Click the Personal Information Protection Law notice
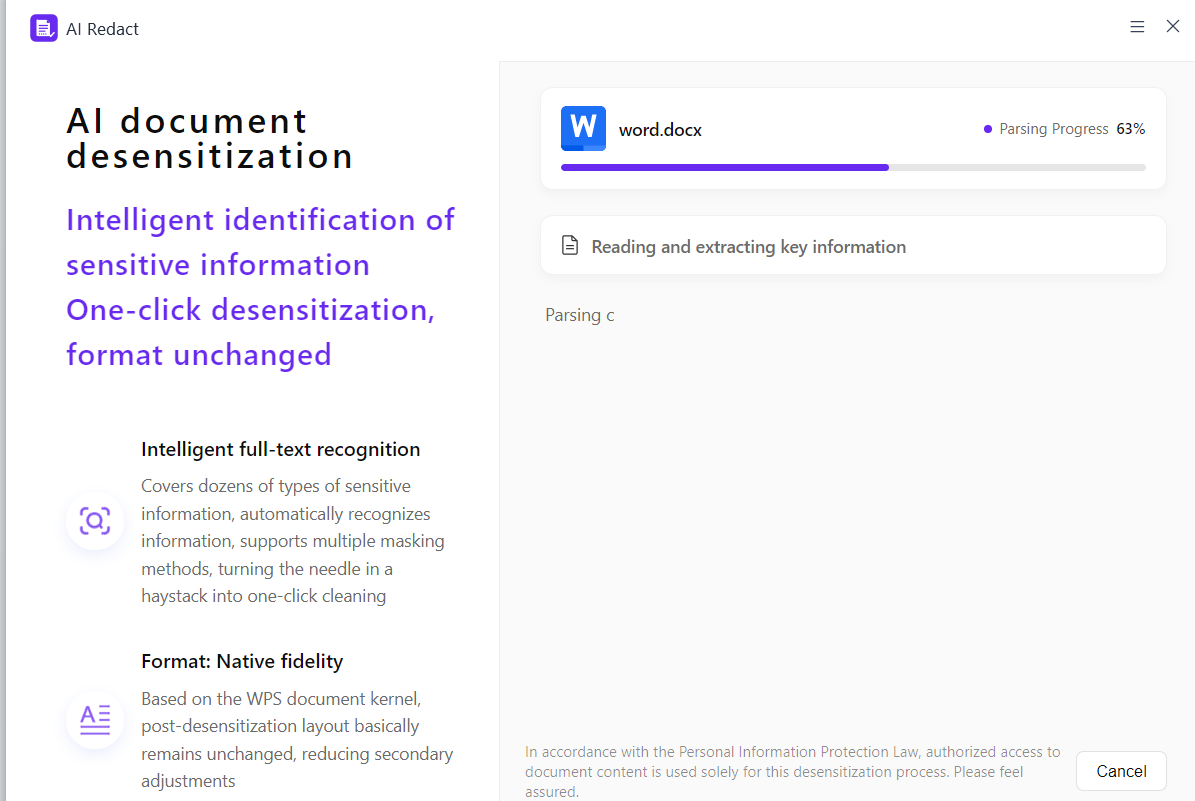This screenshot has height=801, width=1195. (793, 771)
